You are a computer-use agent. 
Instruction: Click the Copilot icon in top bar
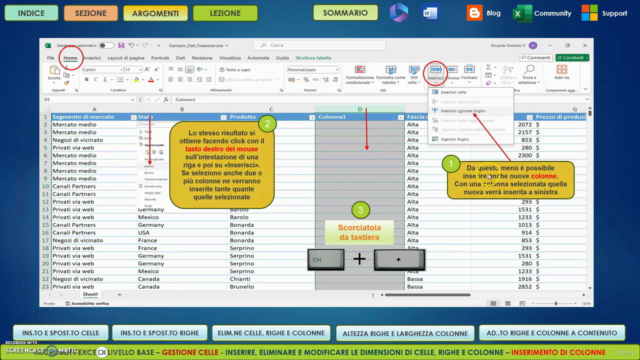tap(399, 13)
